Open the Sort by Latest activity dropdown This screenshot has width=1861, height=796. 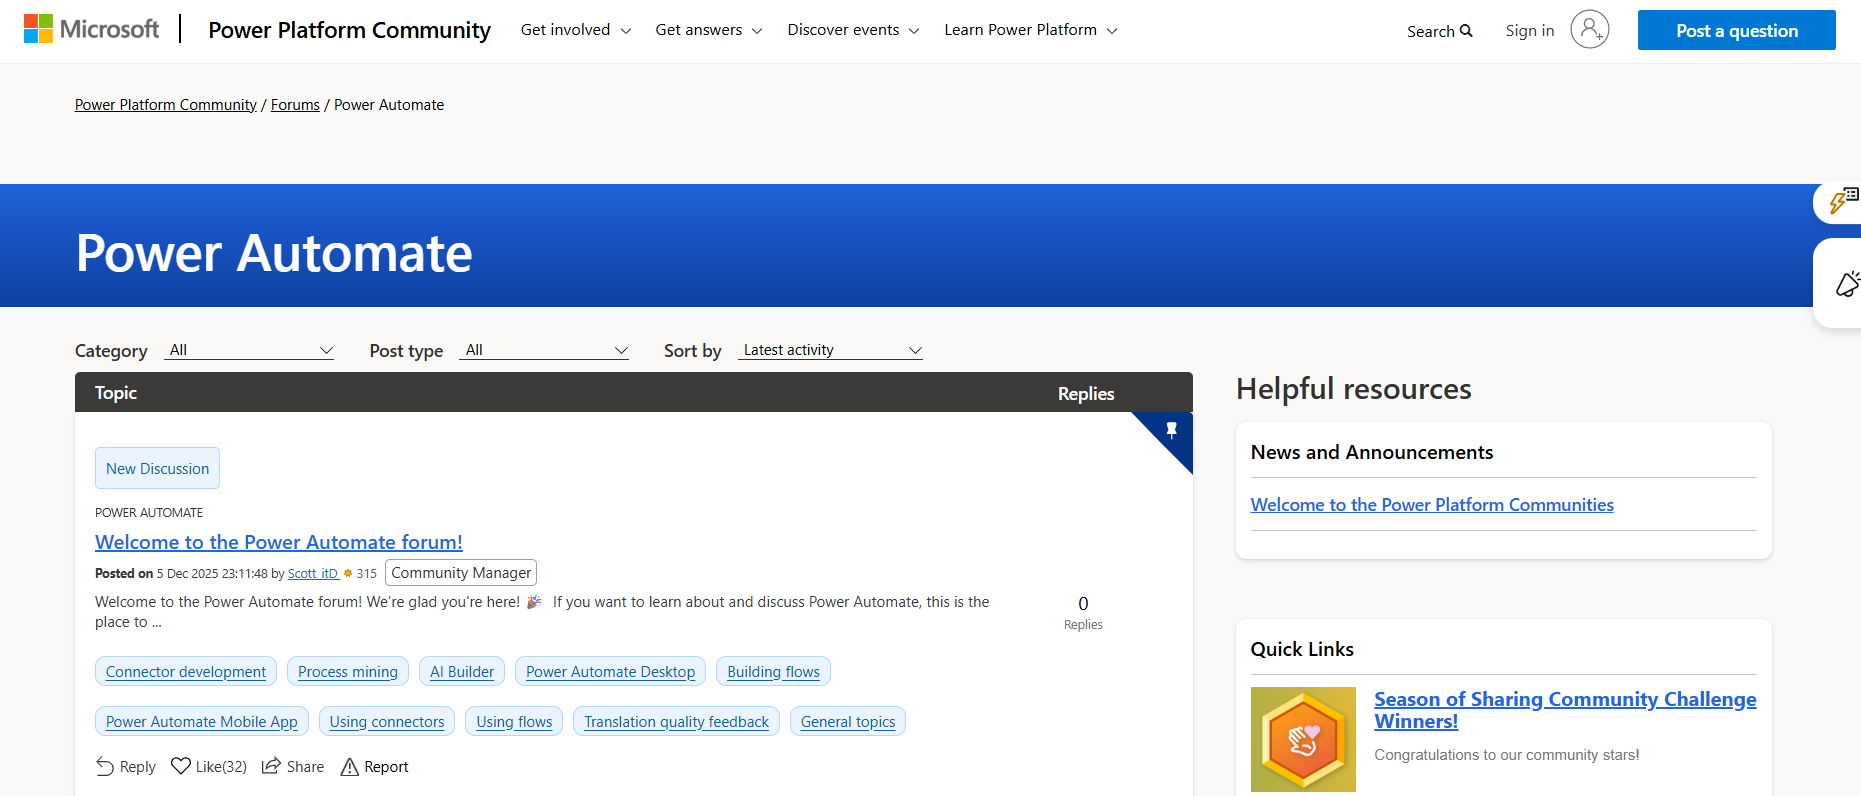pyautogui.click(x=830, y=350)
